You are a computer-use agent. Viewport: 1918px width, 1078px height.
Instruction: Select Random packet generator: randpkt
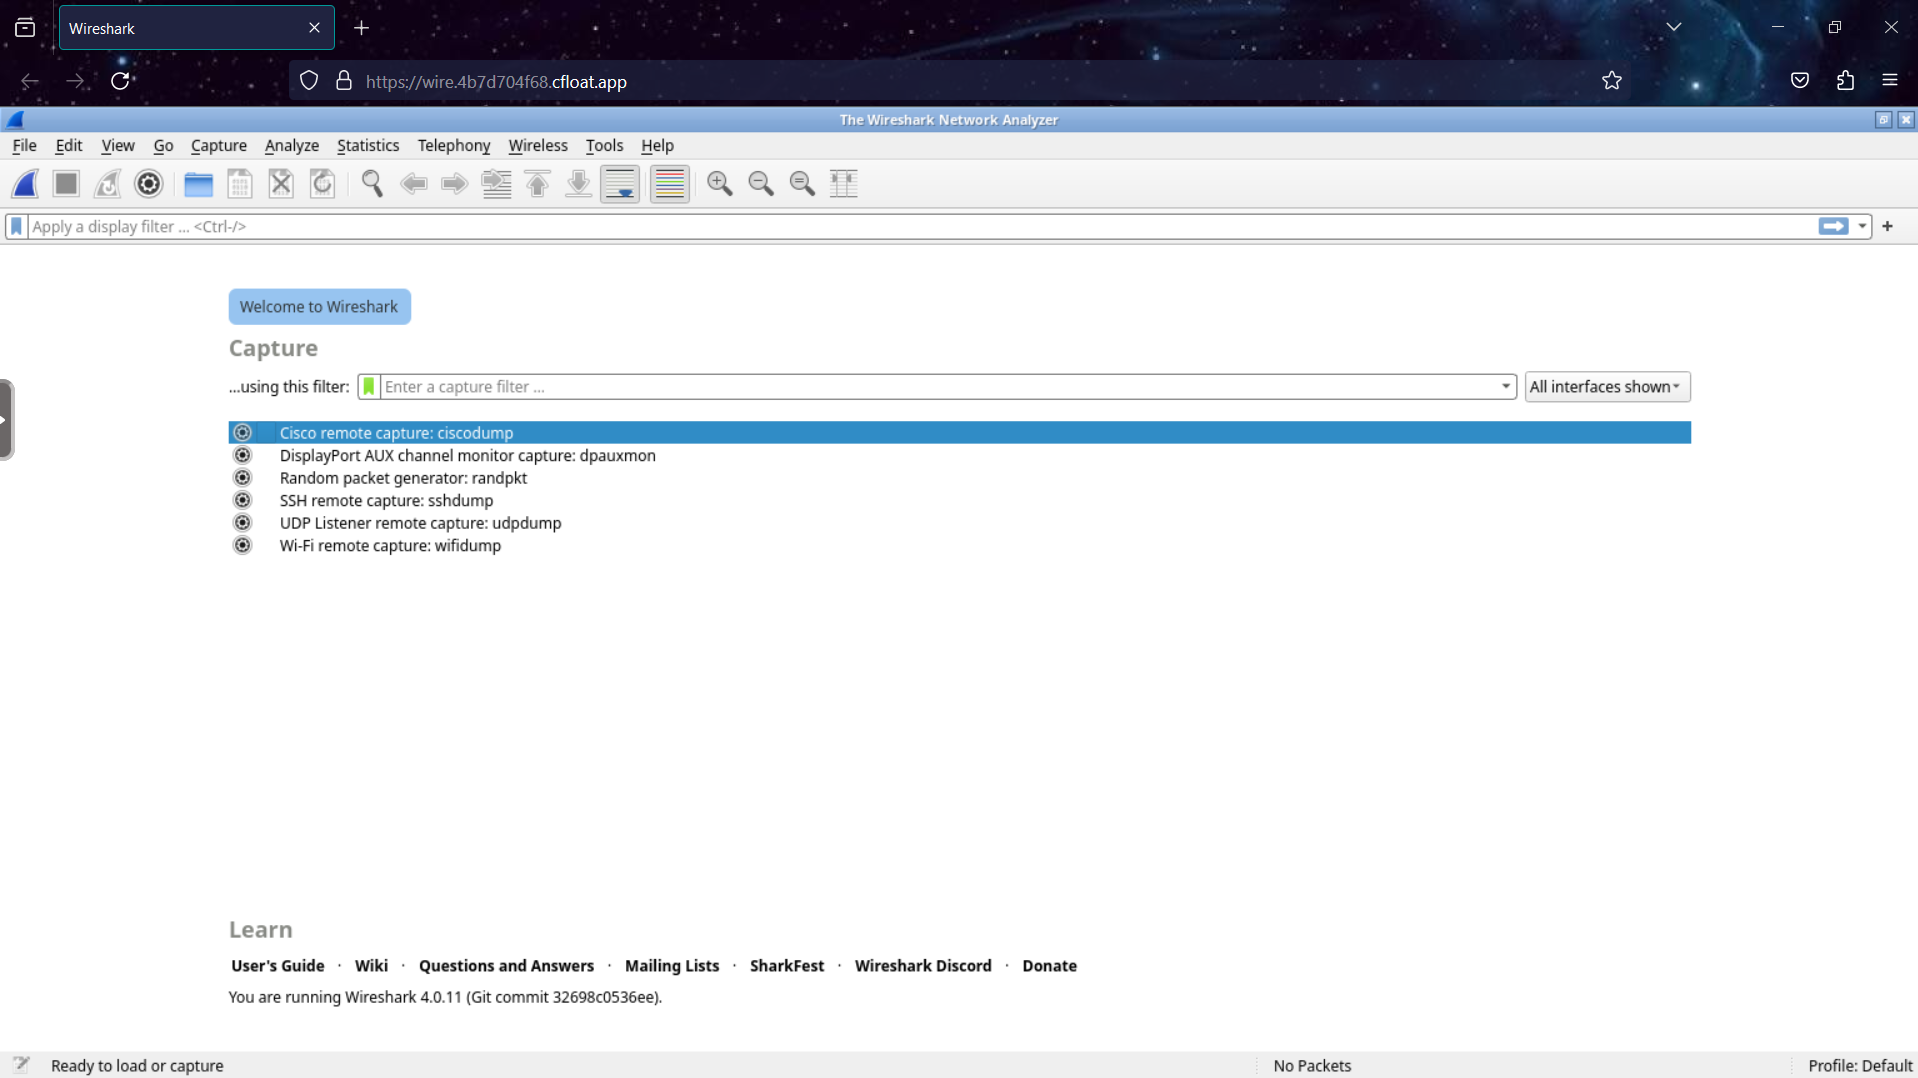[x=960, y=478]
